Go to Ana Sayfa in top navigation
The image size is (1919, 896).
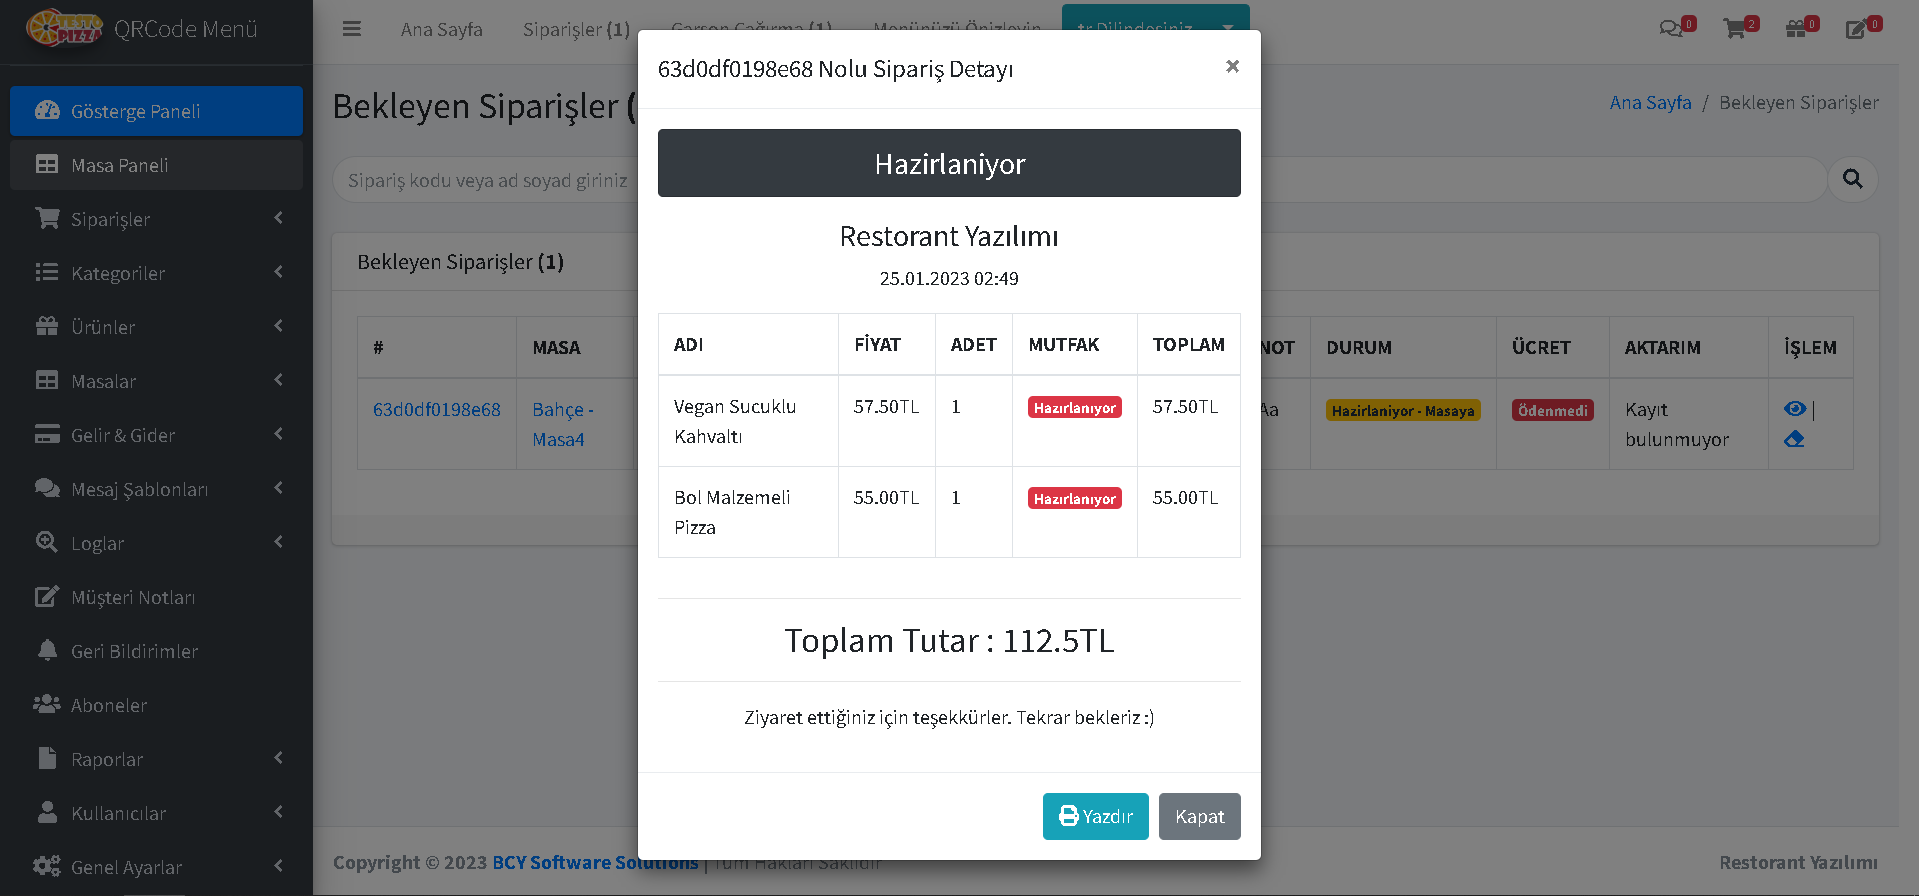(441, 30)
